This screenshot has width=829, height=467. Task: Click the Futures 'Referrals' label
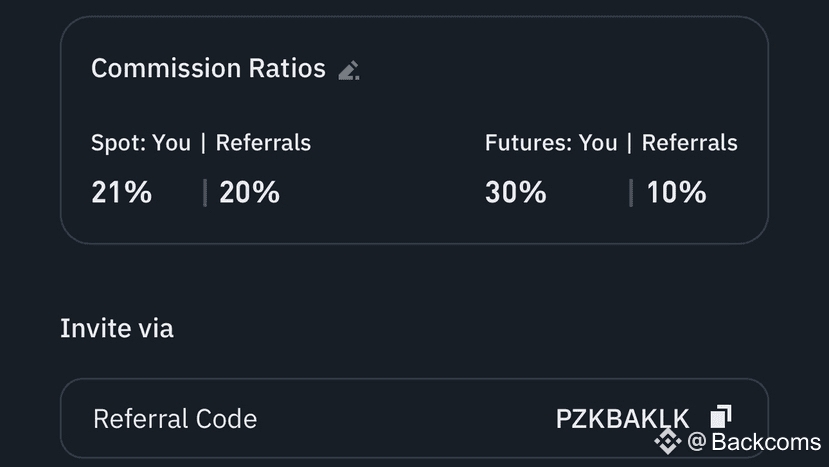point(689,143)
